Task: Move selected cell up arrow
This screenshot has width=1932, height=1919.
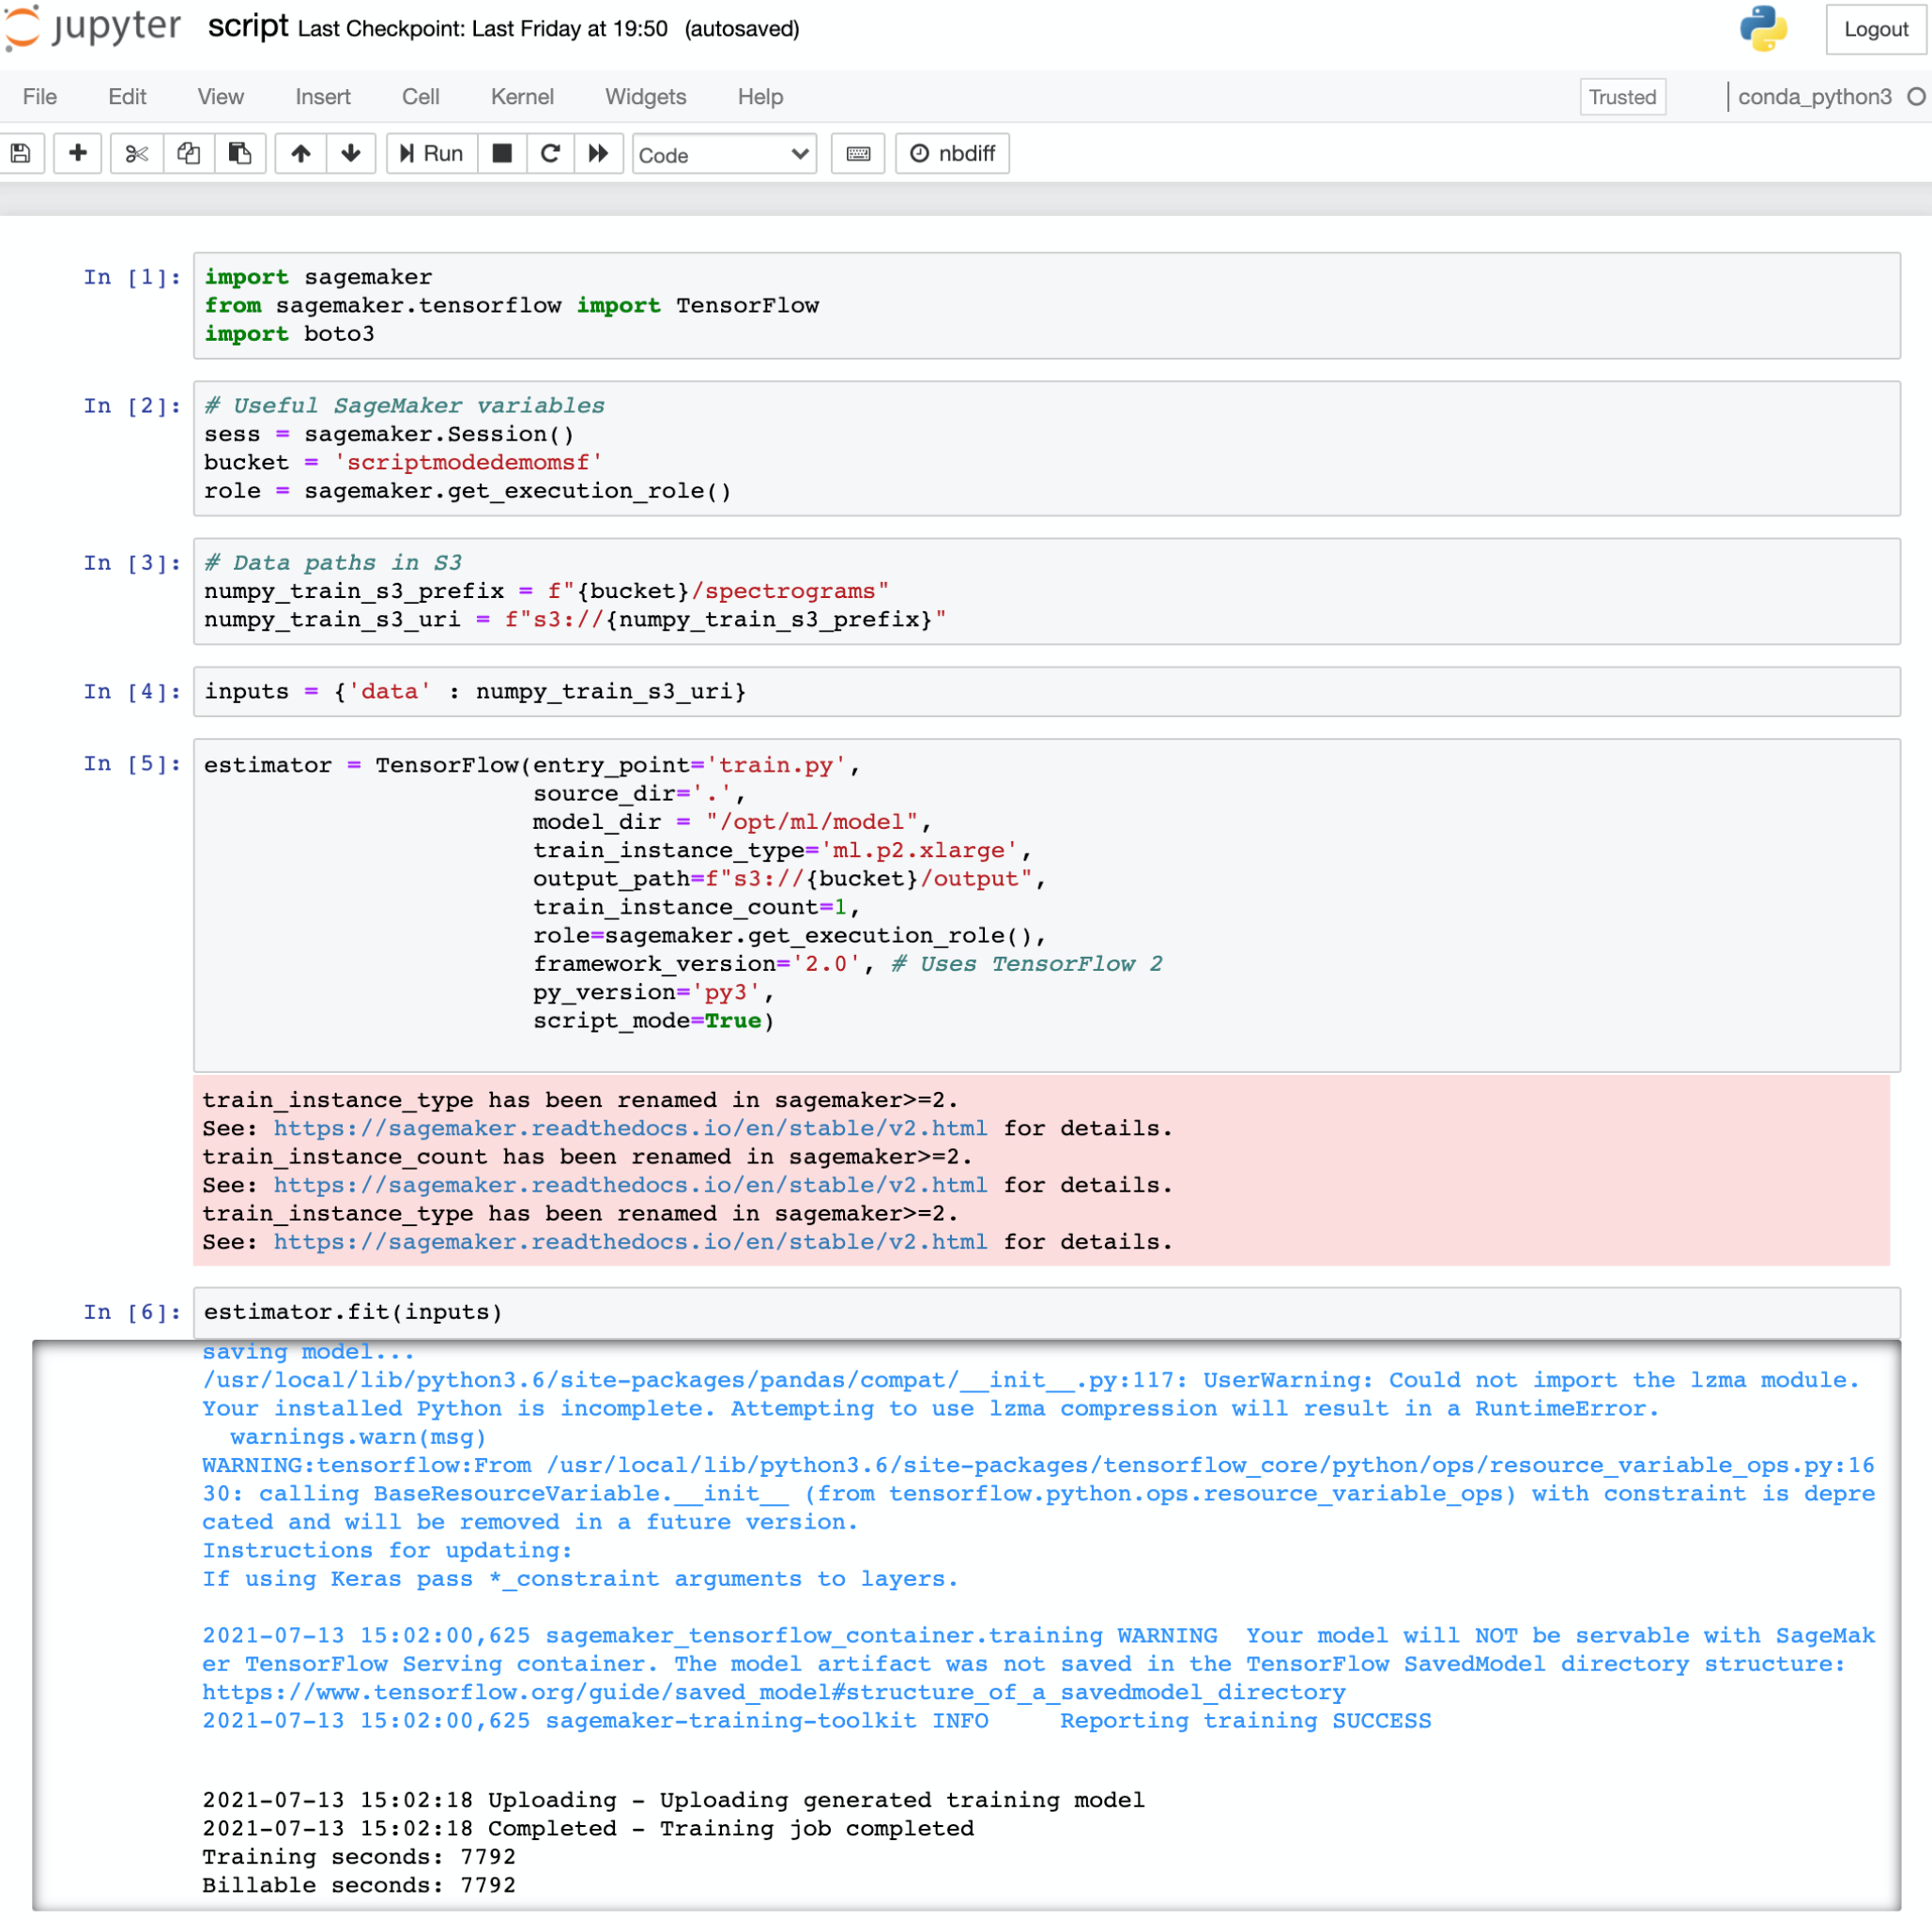Action: 301,153
